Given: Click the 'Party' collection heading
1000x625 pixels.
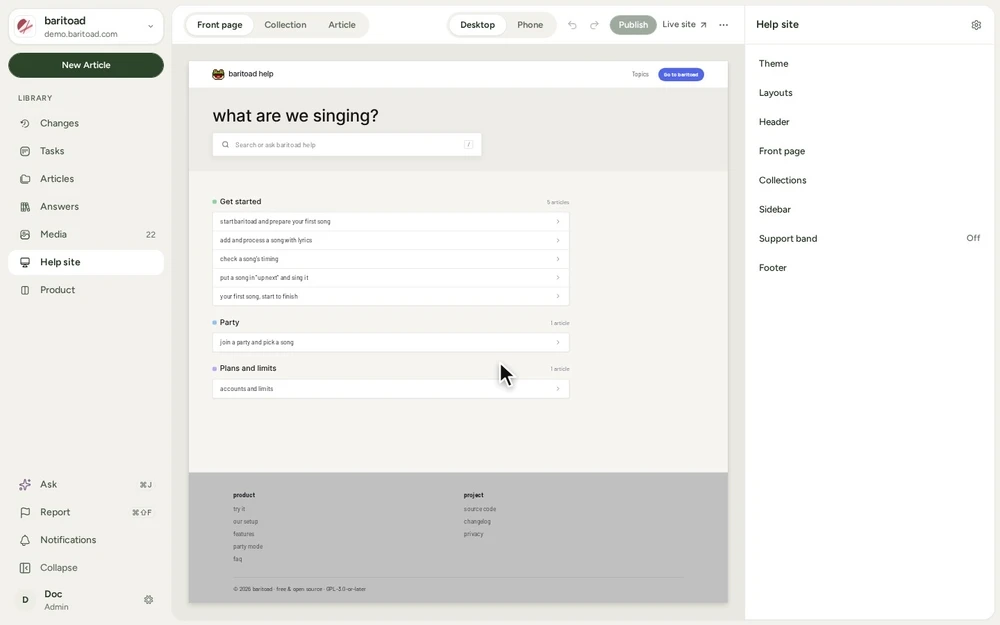Looking at the screenshot, I should (230, 323).
